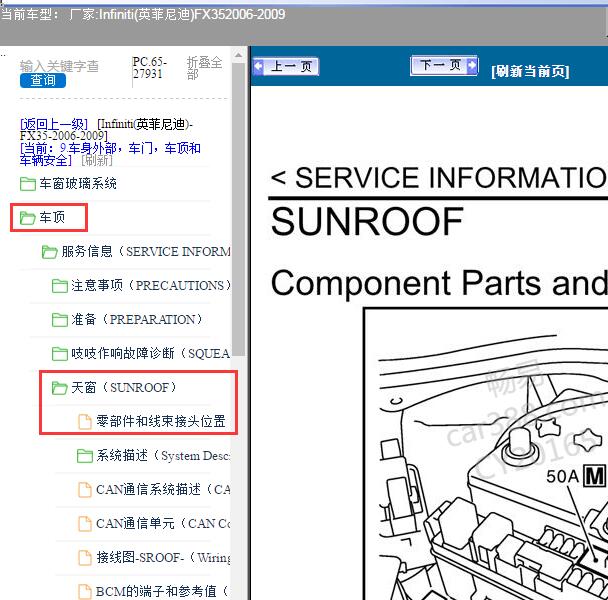Click document icon beside BCM的端子和参考值
The height and width of the screenshot is (600, 608).
(85, 592)
